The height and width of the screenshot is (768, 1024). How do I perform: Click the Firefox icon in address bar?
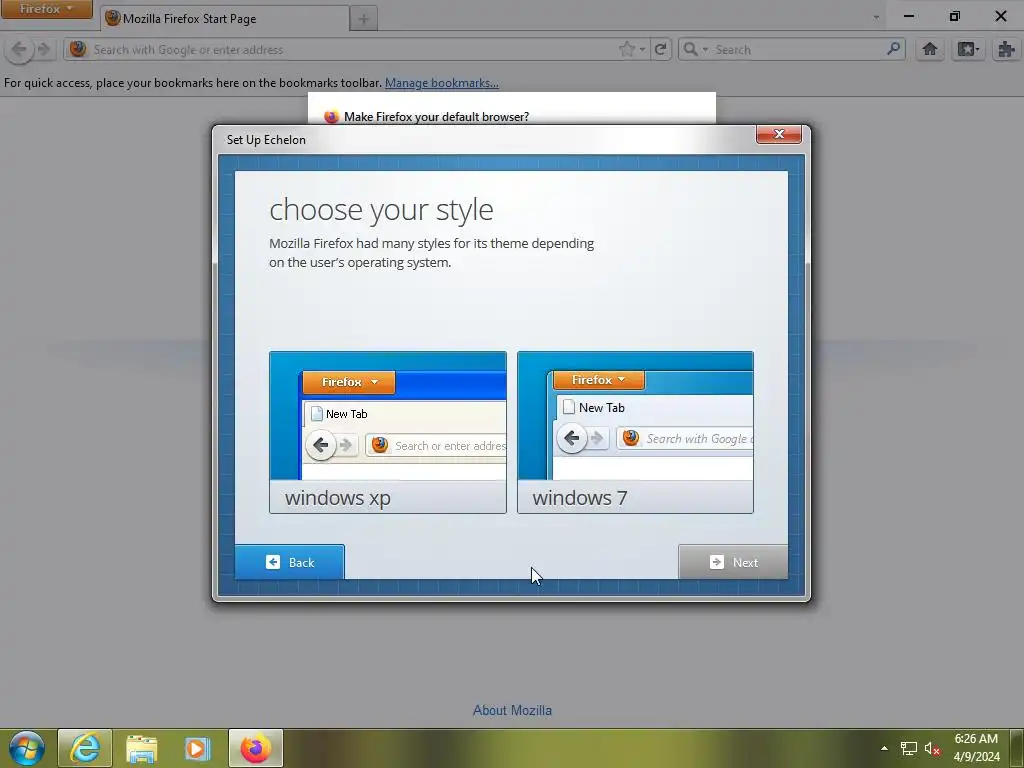point(78,50)
